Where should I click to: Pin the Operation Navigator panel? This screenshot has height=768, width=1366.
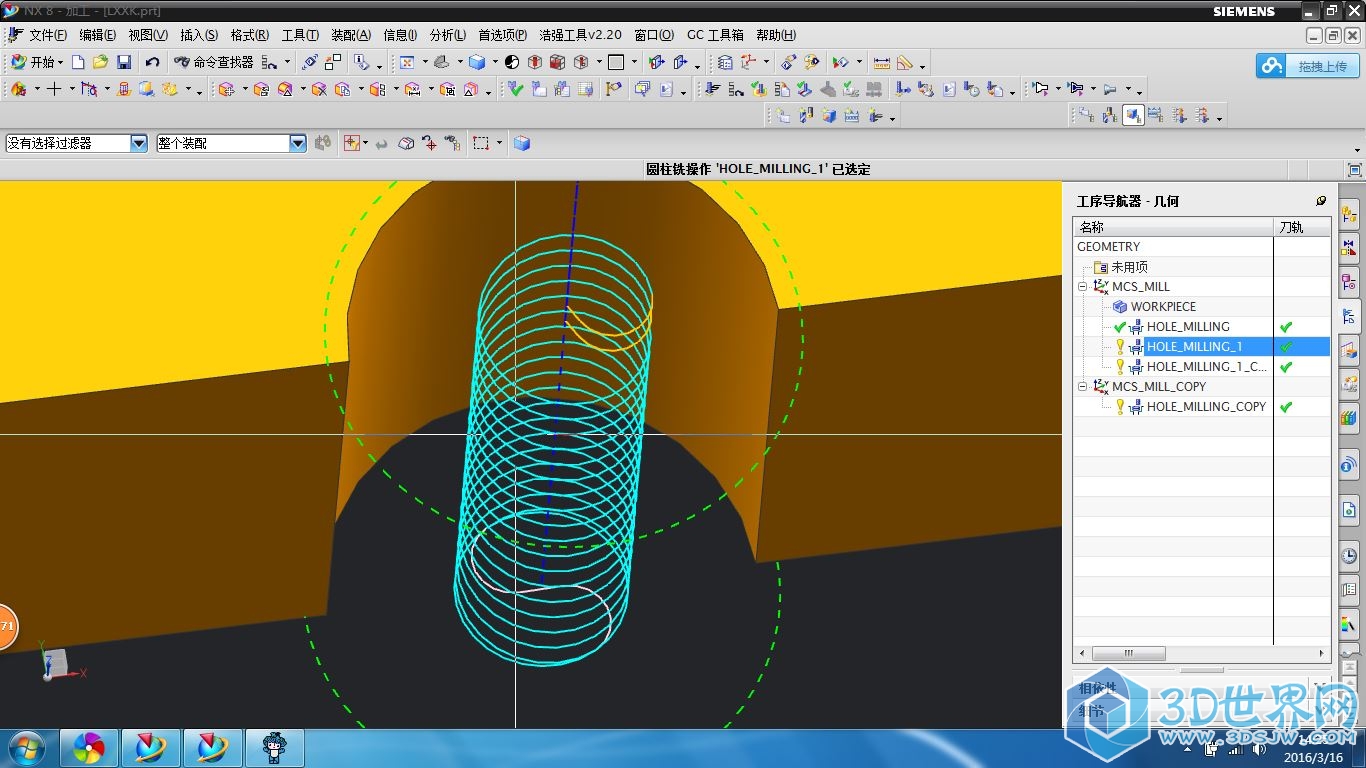click(x=1321, y=201)
